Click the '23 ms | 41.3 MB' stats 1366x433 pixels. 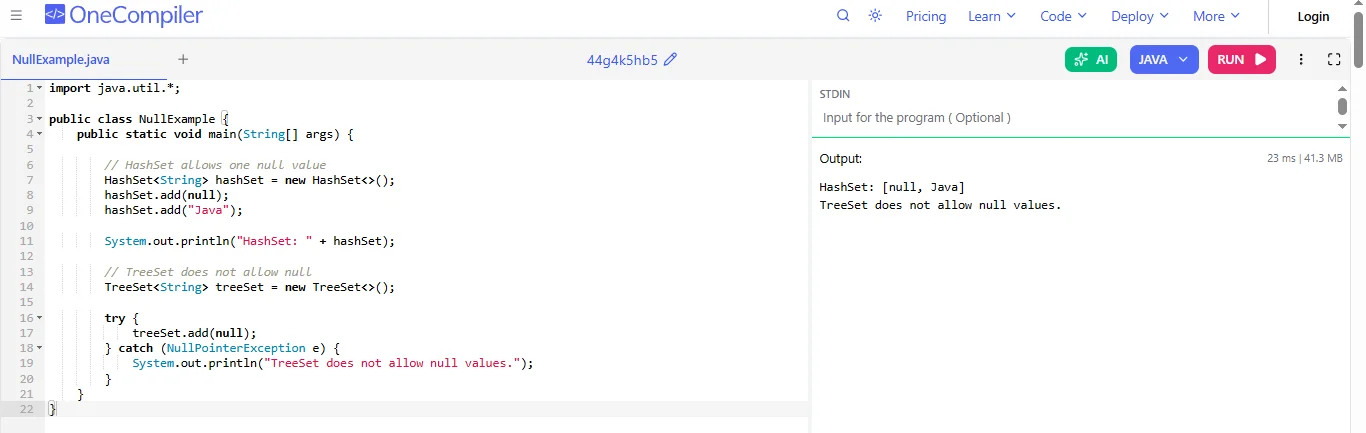(1305, 158)
